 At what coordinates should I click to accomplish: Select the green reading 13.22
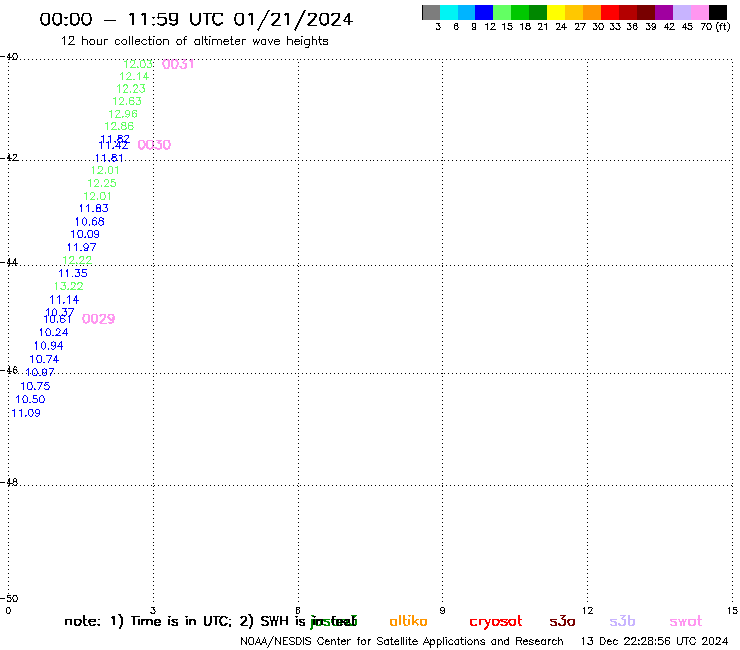tap(68, 286)
